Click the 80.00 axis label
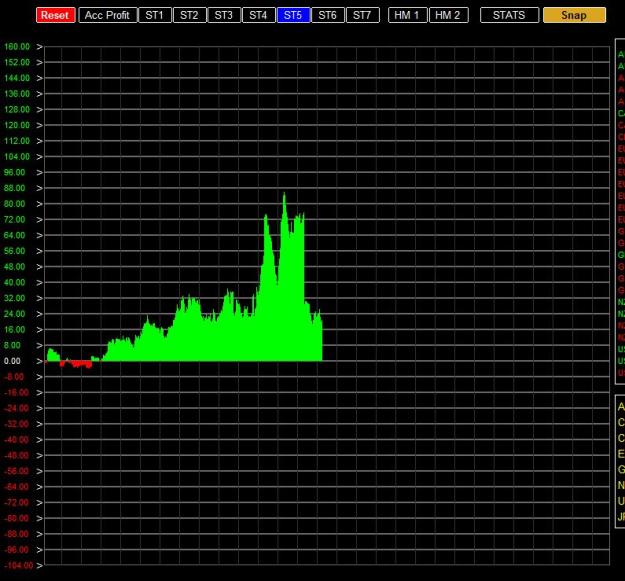 point(14,204)
